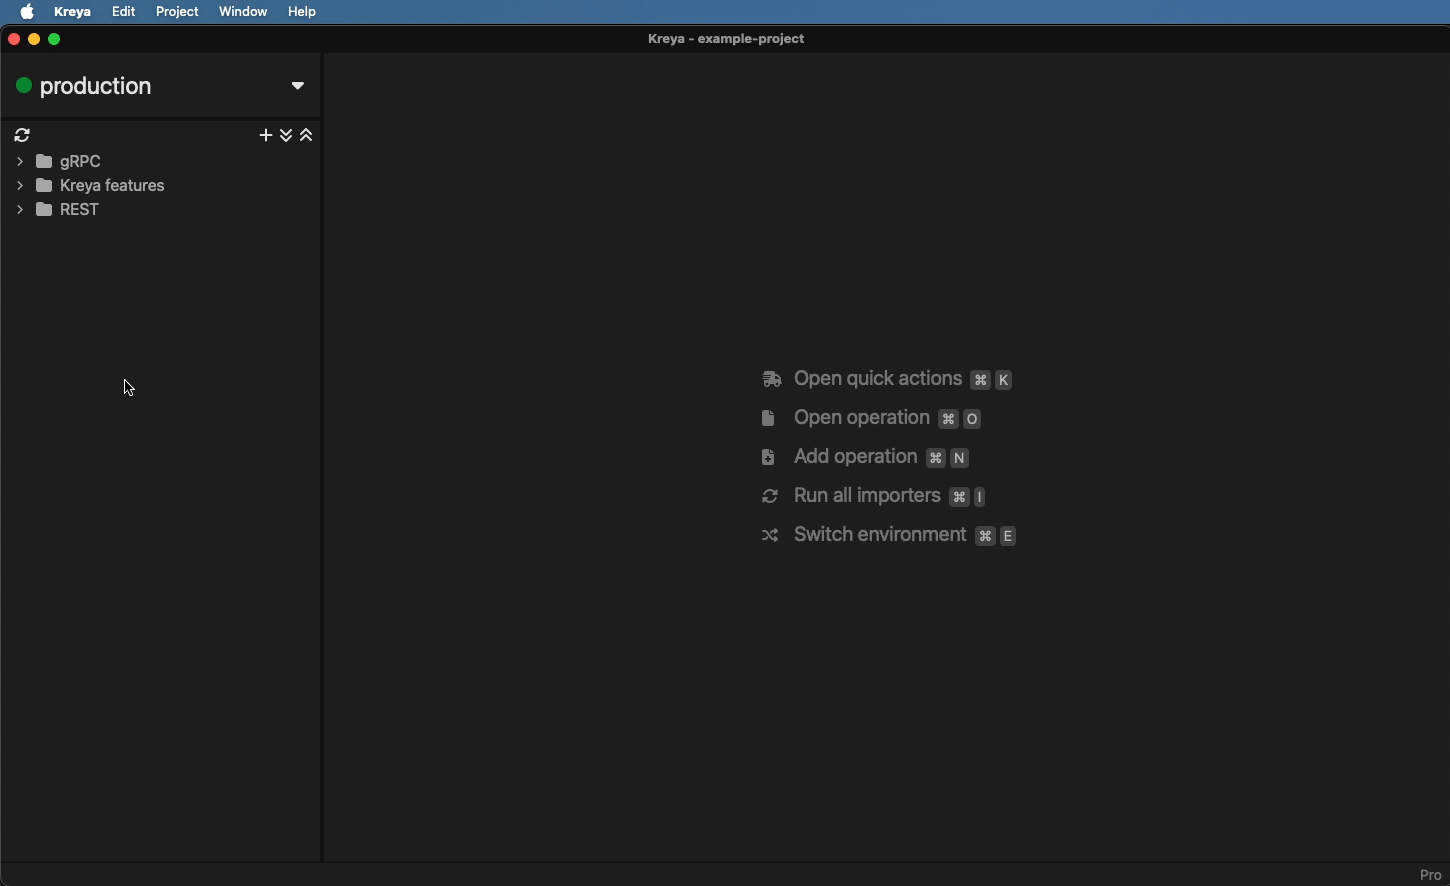Expand the gRPC folder chevron
Image resolution: width=1450 pixels, height=886 pixels.
point(20,161)
